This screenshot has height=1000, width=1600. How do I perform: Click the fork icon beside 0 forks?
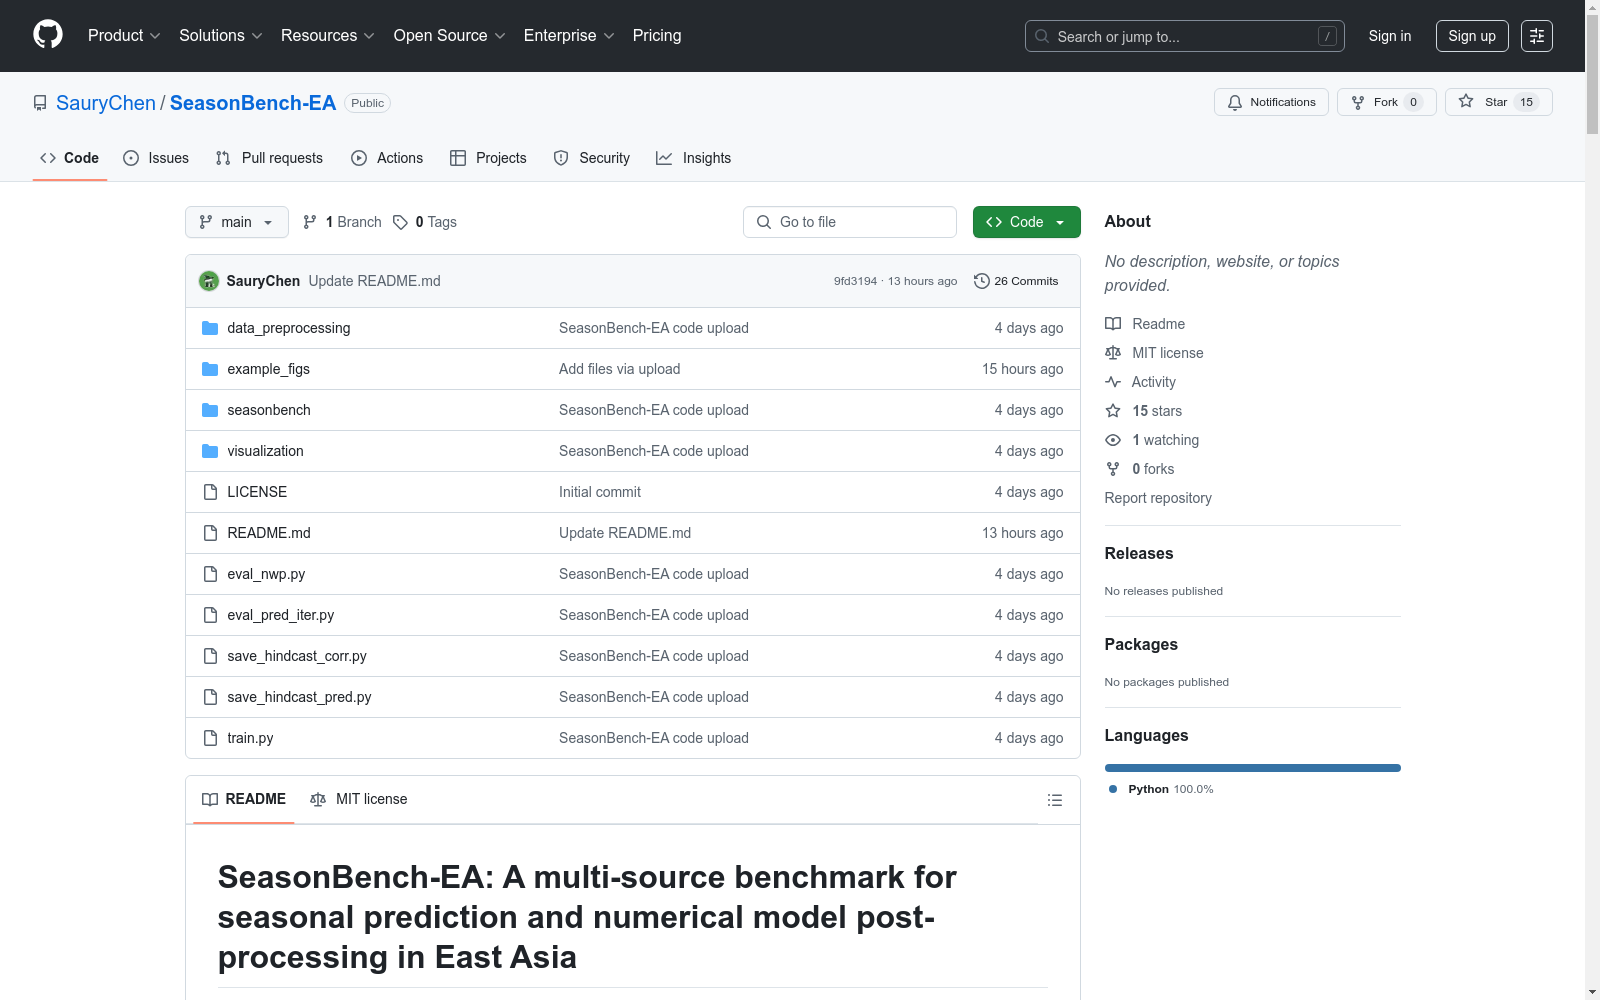click(1113, 469)
